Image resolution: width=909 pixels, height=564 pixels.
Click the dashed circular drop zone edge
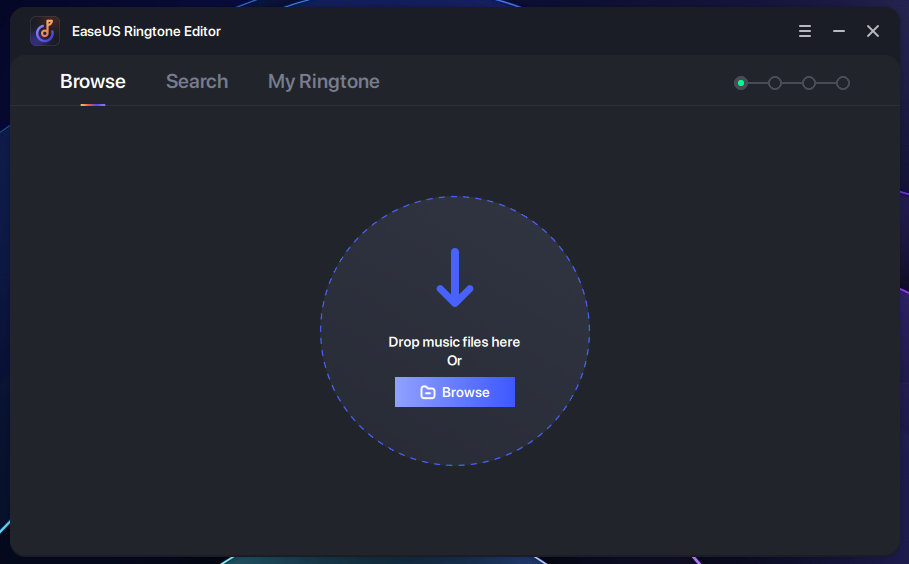pyautogui.click(x=321, y=331)
